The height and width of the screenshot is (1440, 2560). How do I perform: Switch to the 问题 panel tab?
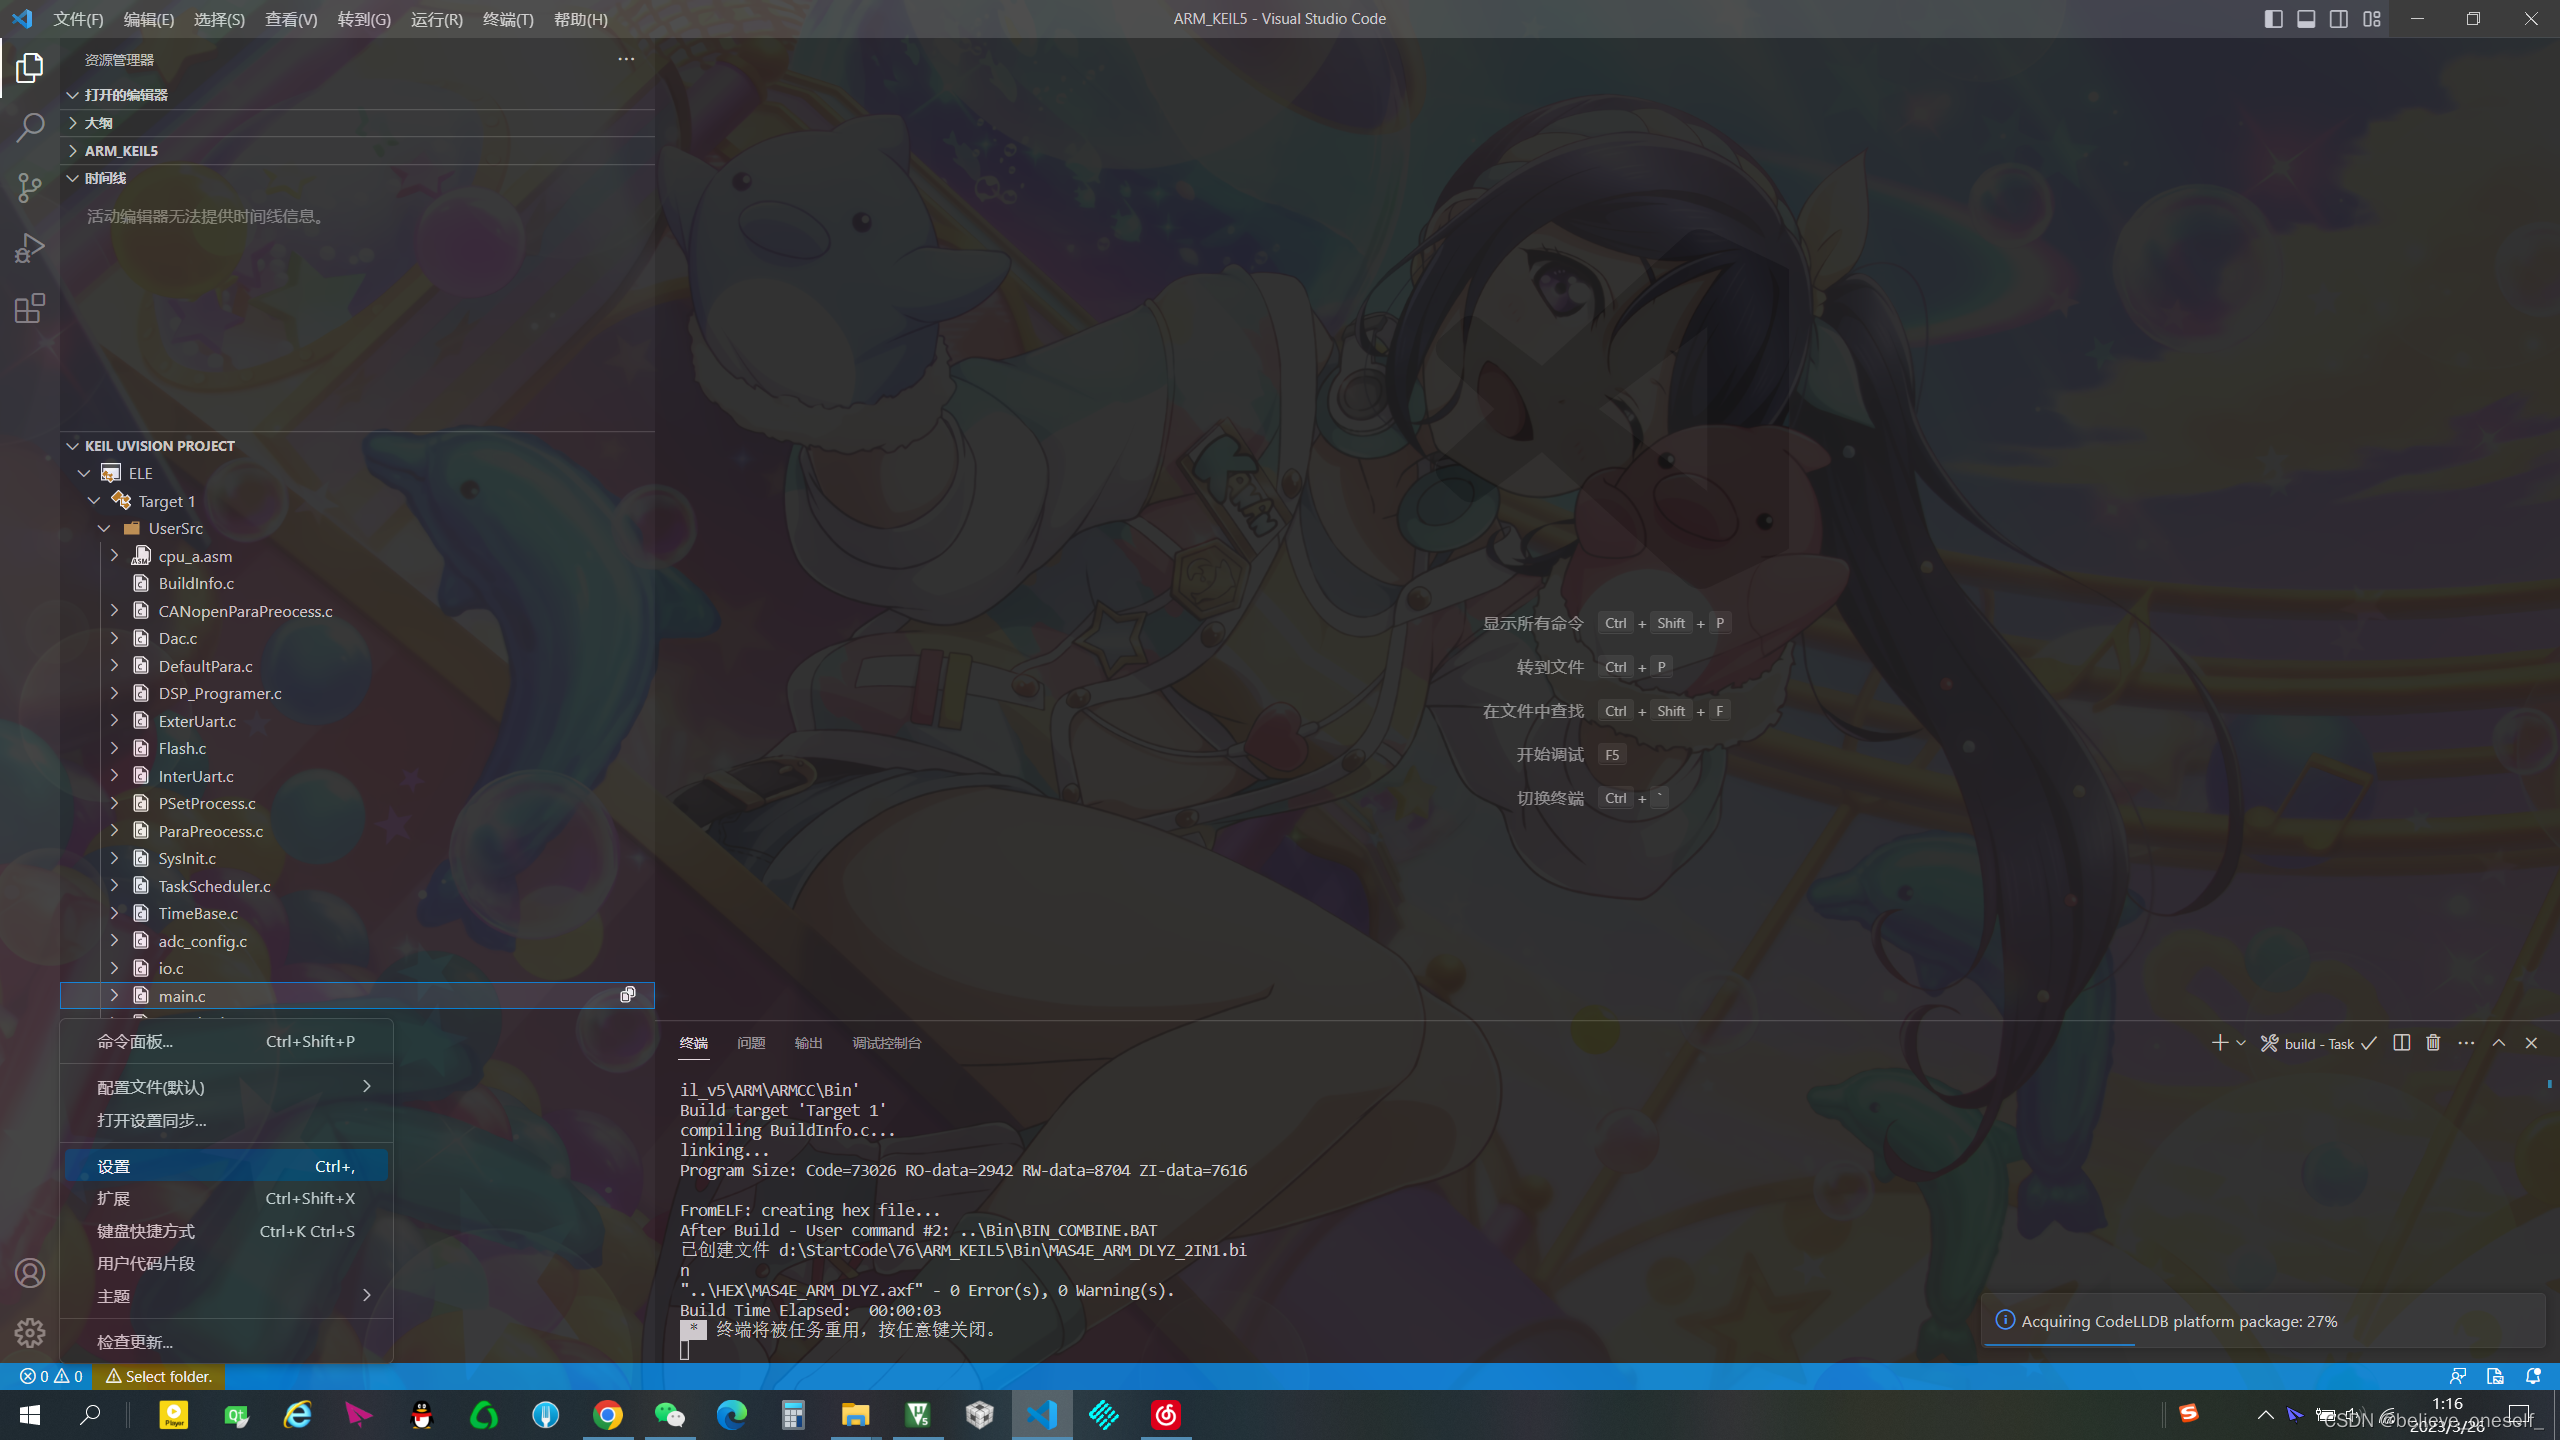750,1043
